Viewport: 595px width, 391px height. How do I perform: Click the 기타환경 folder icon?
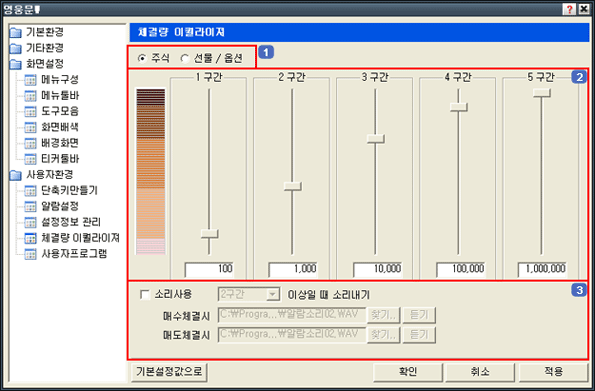click(16, 49)
